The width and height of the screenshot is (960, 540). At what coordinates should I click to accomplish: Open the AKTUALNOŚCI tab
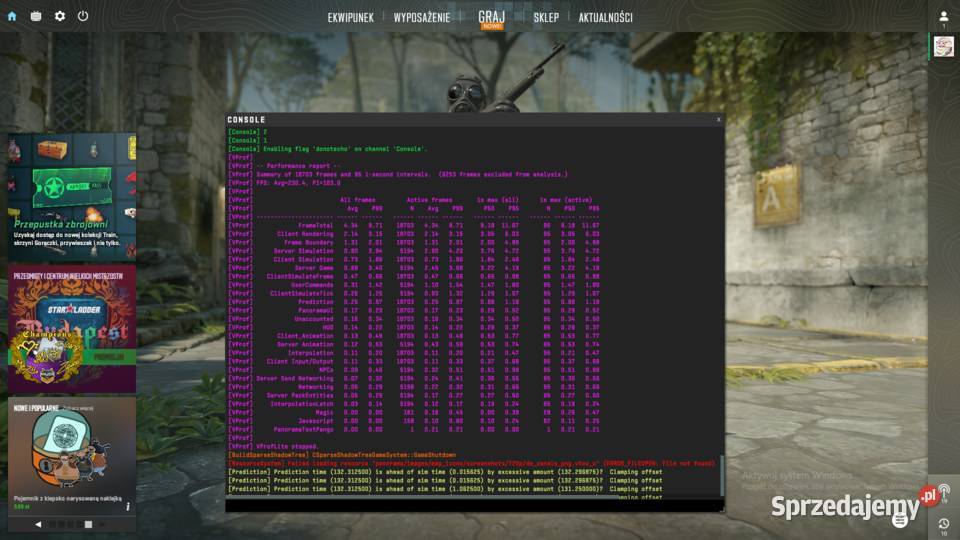click(605, 18)
